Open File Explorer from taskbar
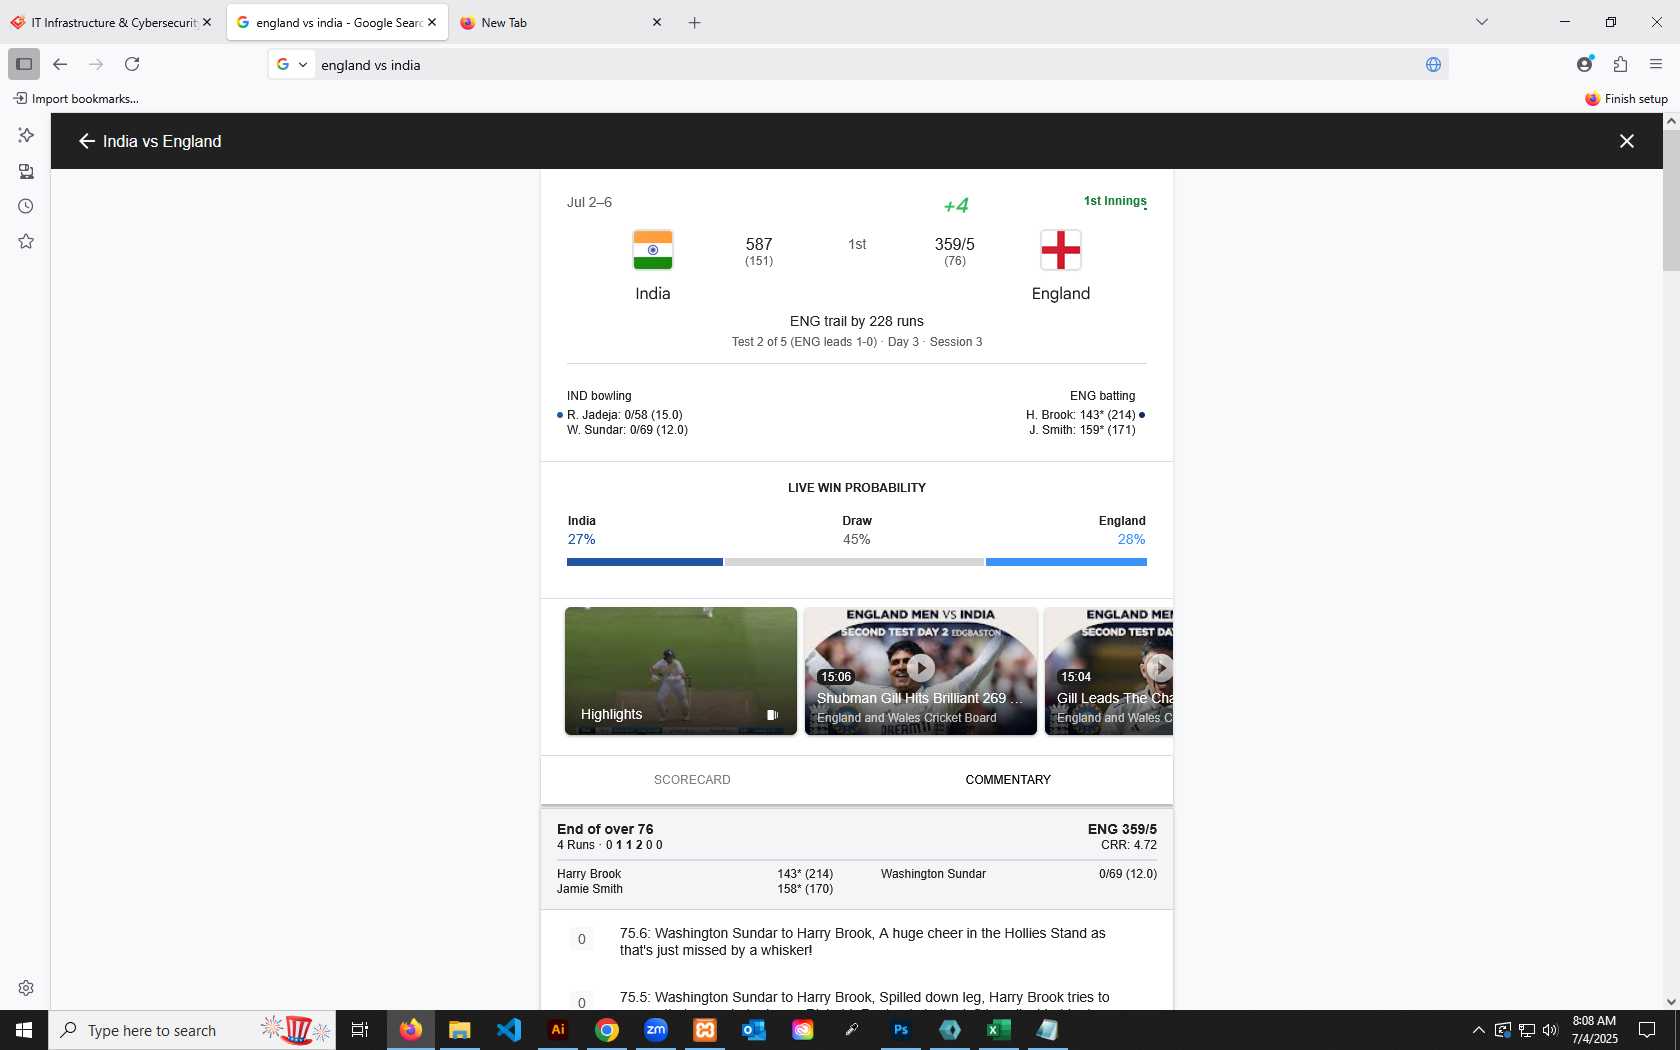This screenshot has height=1050, width=1680. pos(459,1030)
